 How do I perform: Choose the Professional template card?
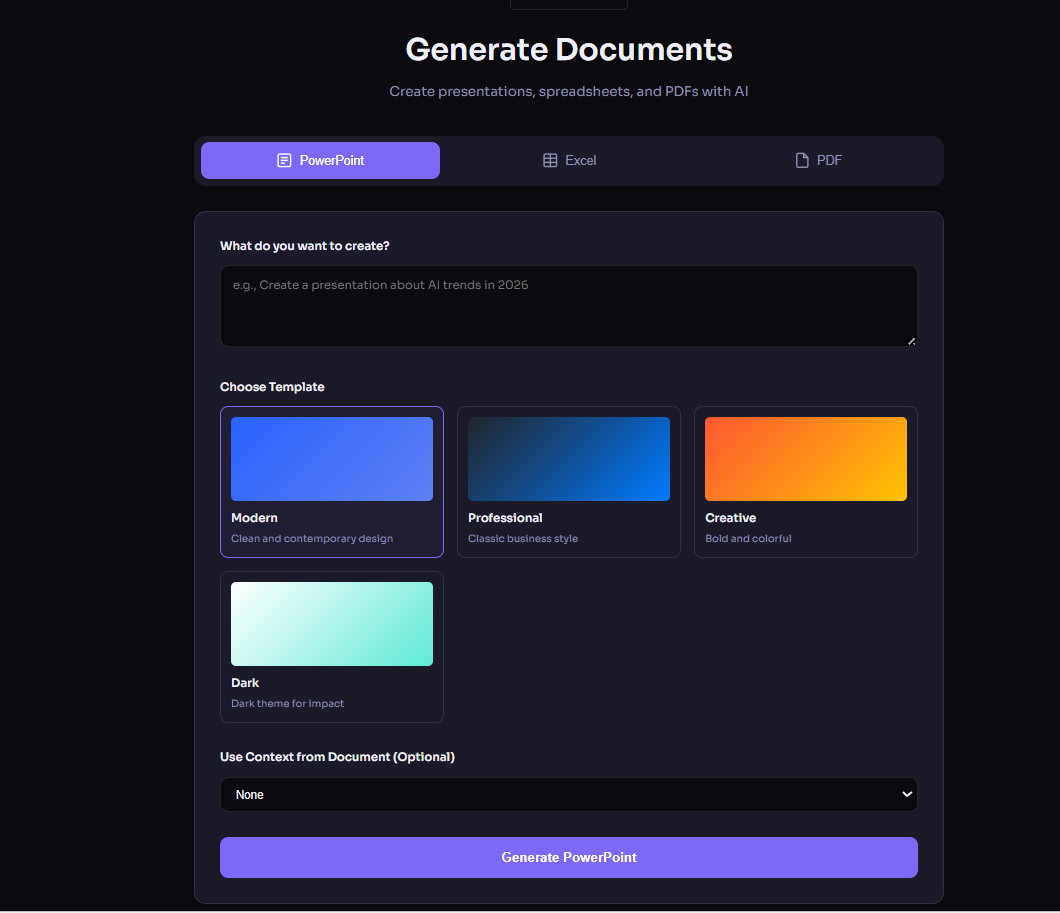coord(569,482)
